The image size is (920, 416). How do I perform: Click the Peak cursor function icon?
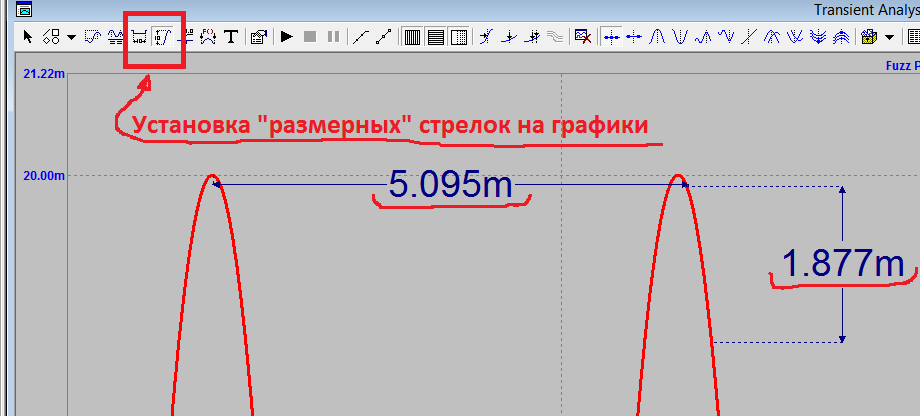(x=657, y=37)
